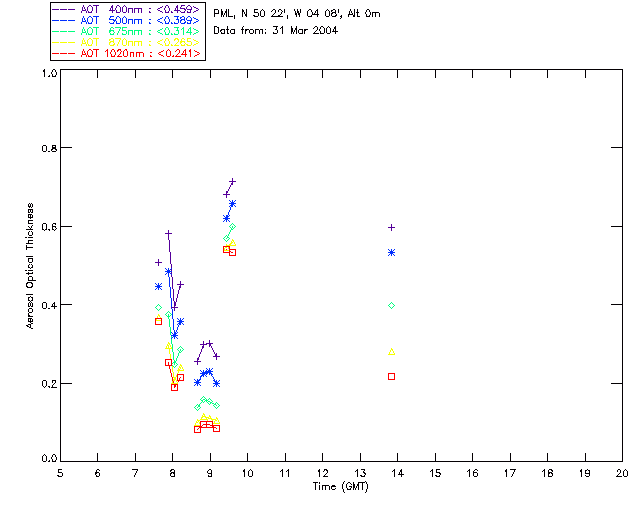Select the isolated red square marker near 14 GMT

point(391,376)
